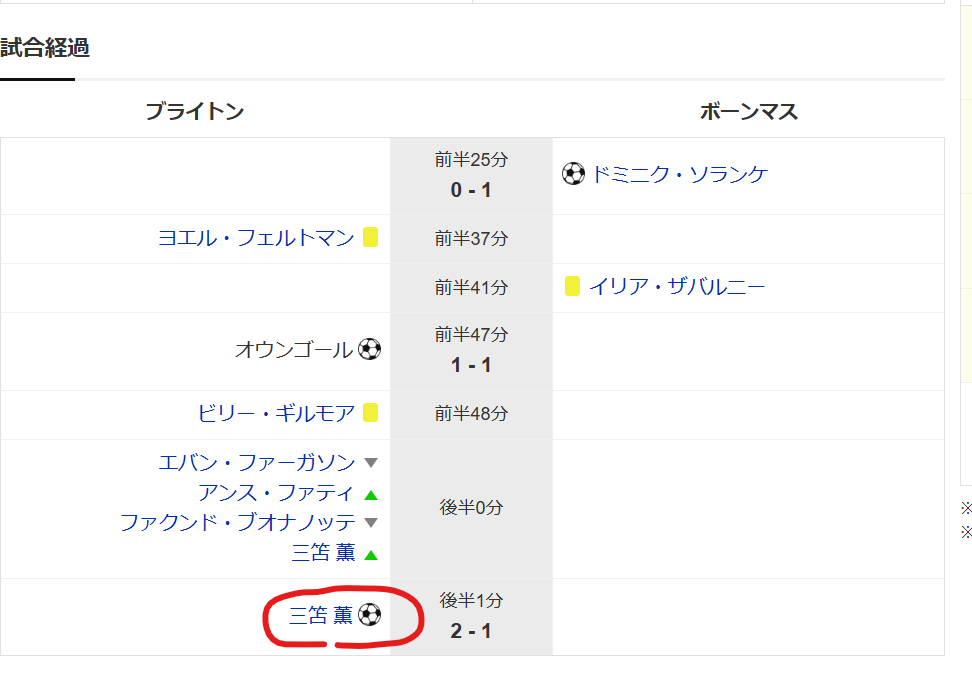Screen dimensions: 972x678
Task: Click the soccer ball icon beside オウンゴール
Action: click(369, 349)
